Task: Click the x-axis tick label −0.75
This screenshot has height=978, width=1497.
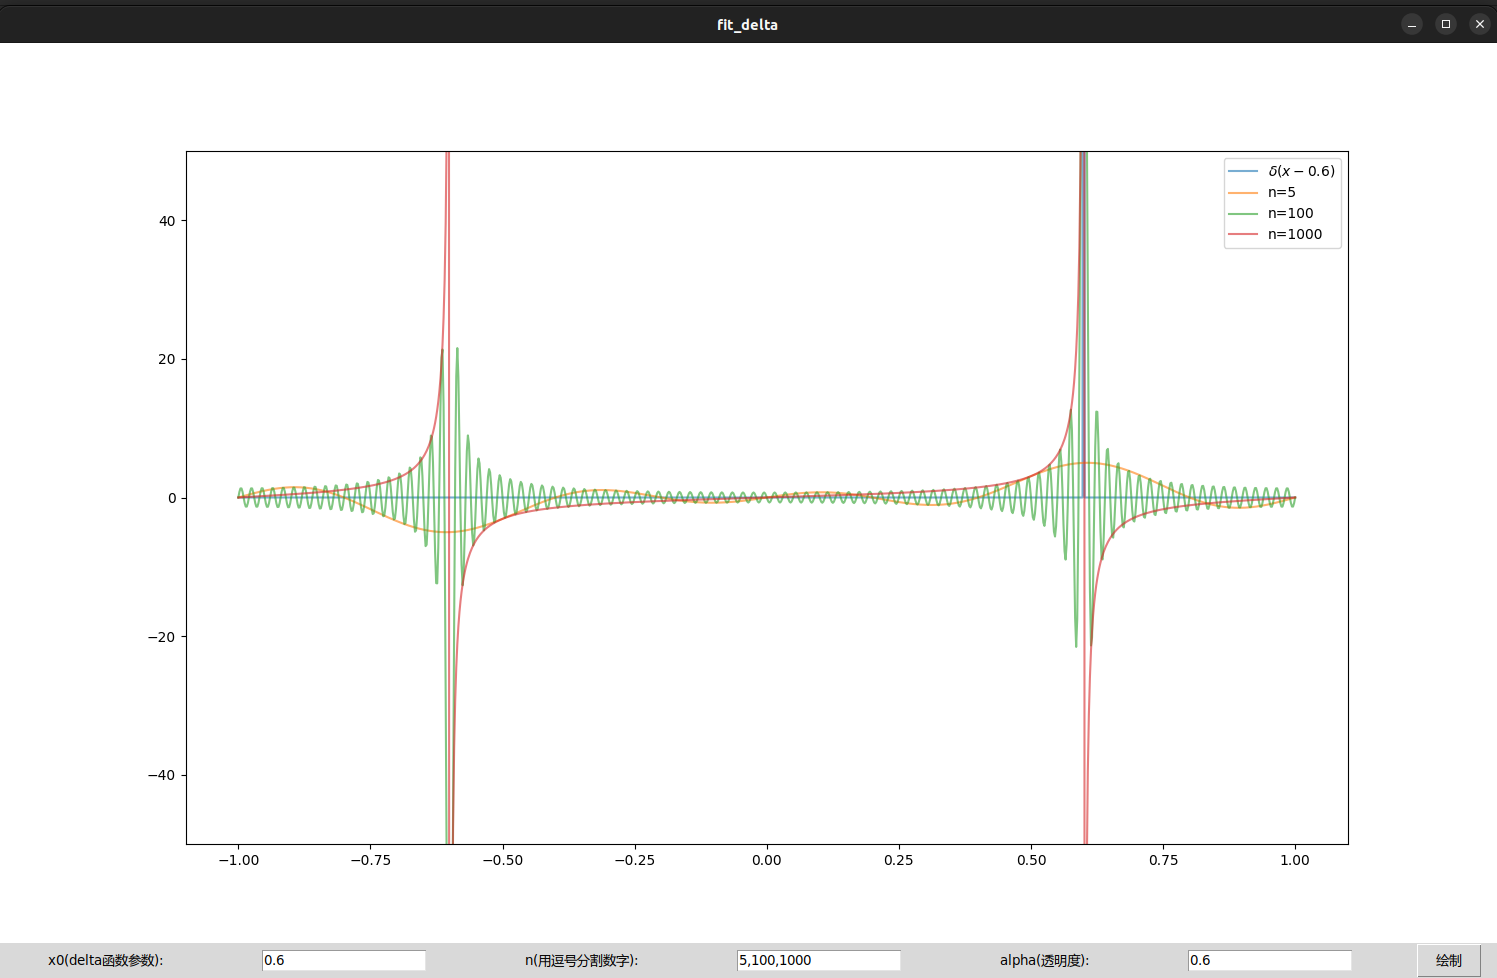Action: 370,860
